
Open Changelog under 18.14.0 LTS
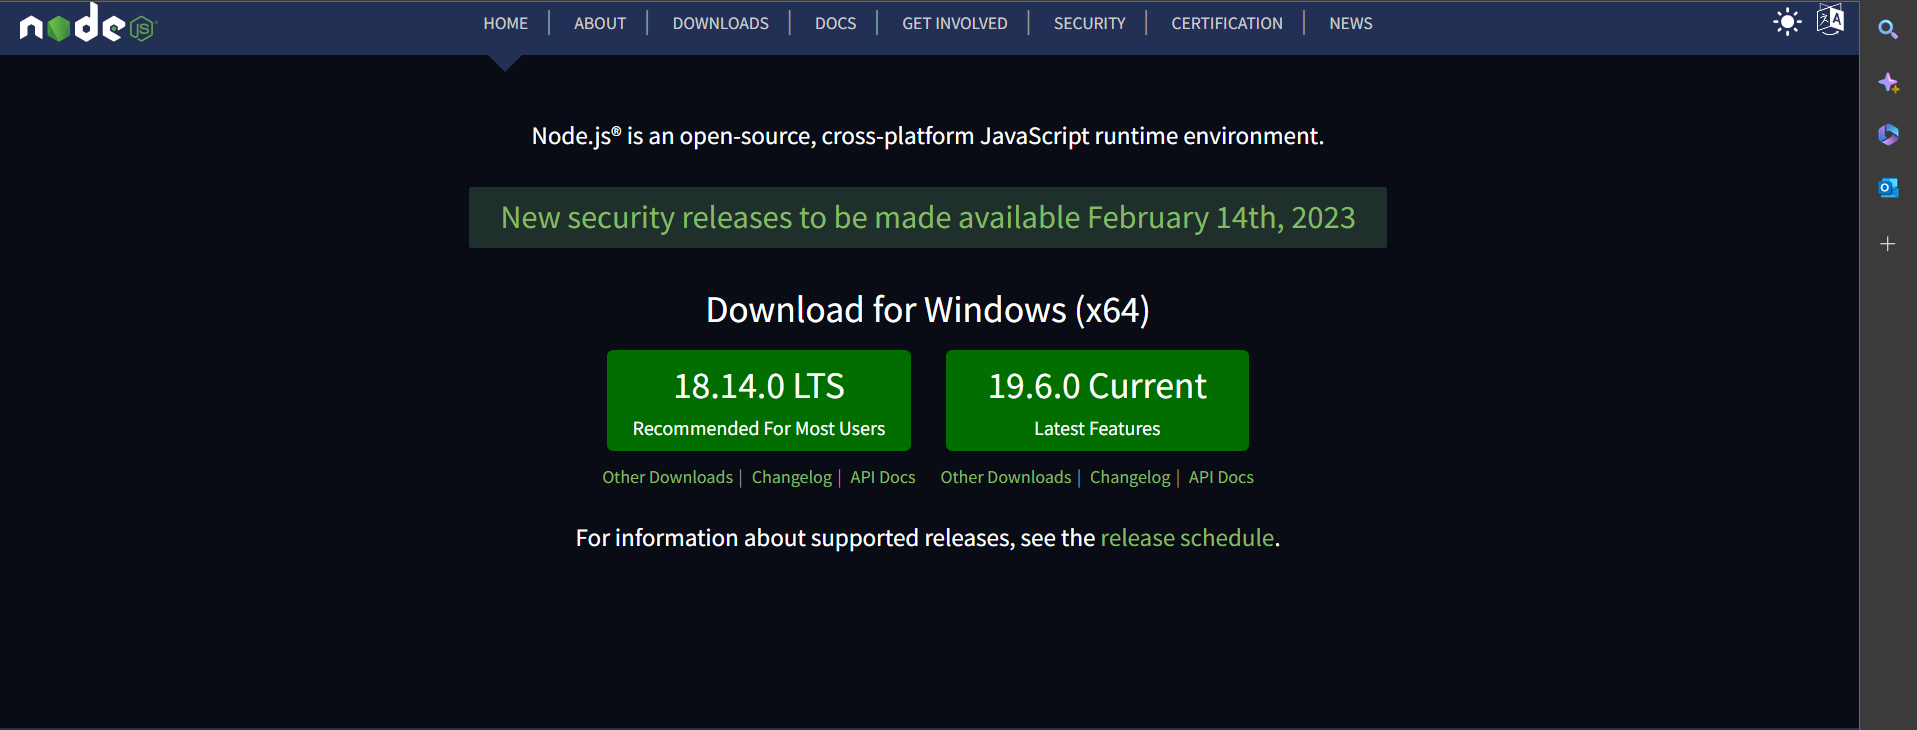click(792, 477)
